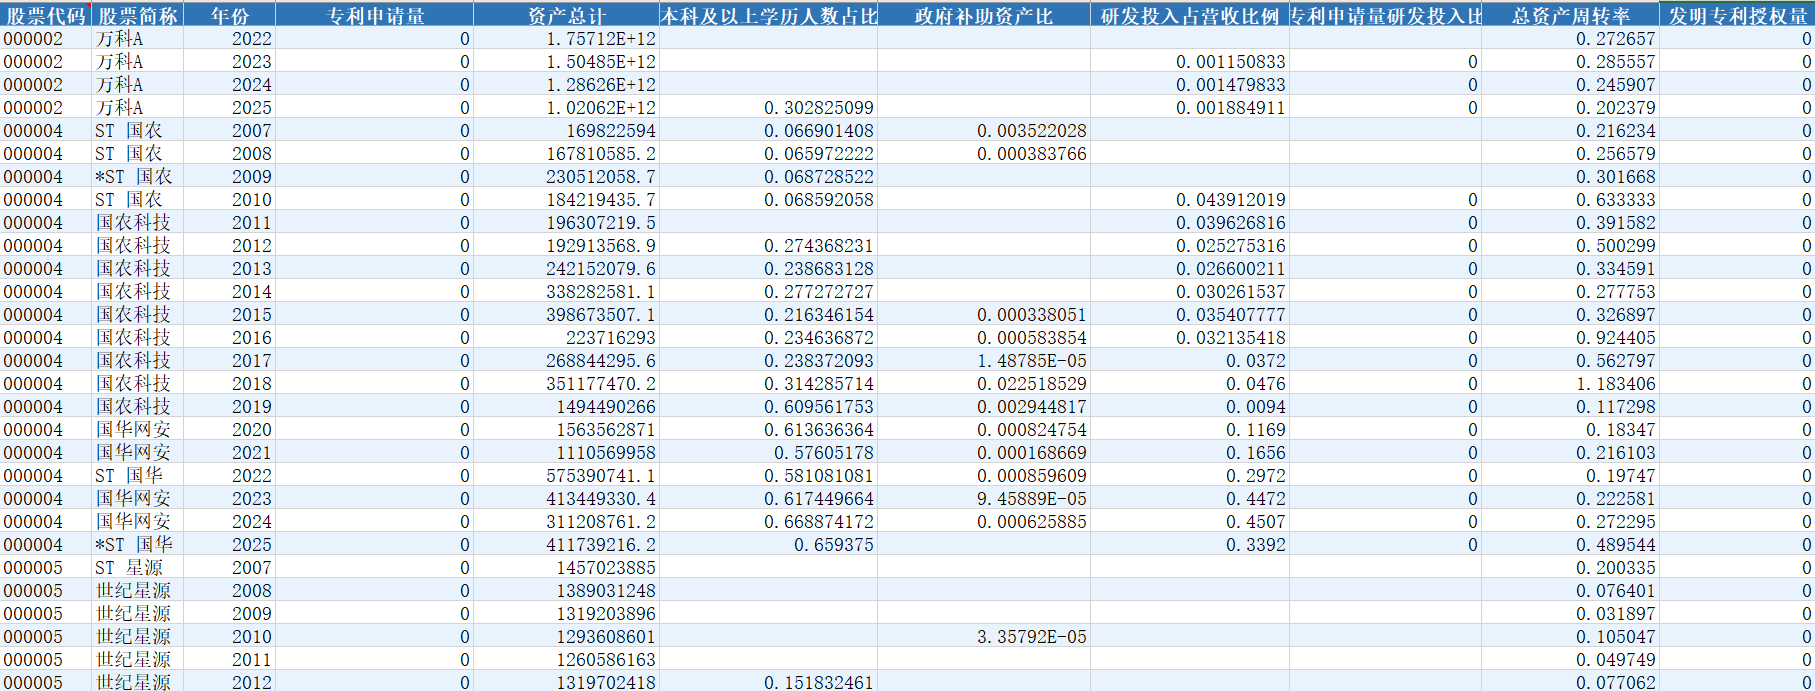Click the education ratio cell 0.274368231
The image size is (1815, 691).
click(768, 245)
